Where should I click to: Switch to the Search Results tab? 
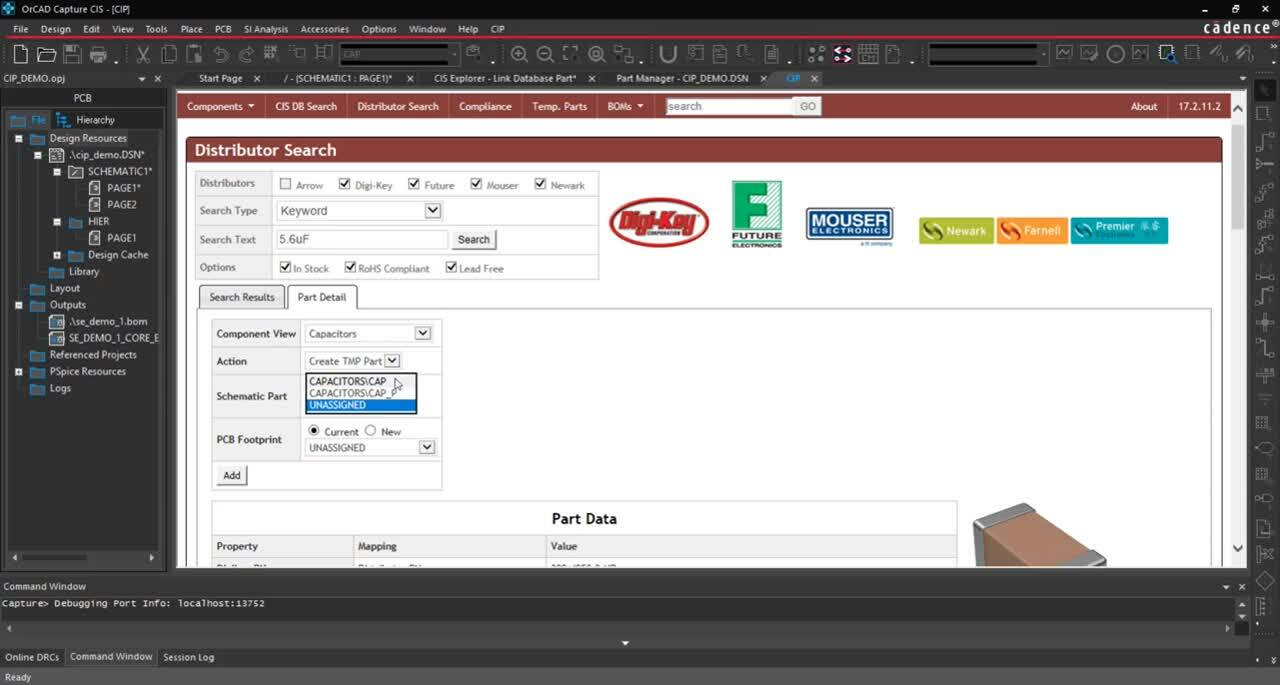241,296
